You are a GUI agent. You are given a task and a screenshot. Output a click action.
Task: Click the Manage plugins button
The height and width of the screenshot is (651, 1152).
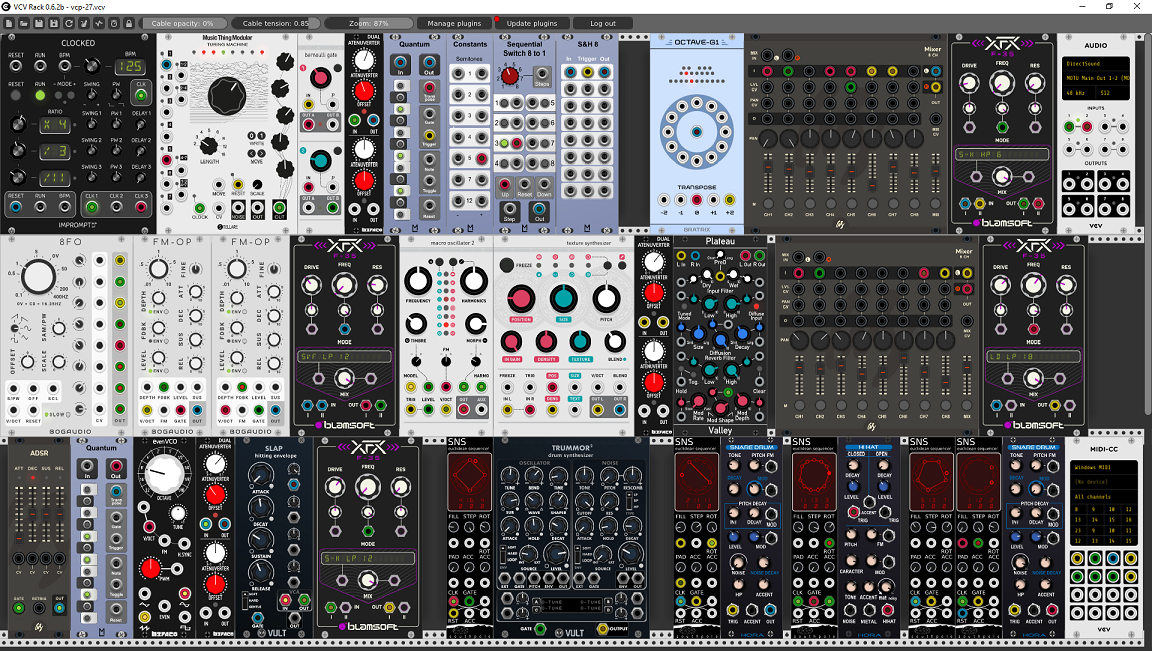pyautogui.click(x=454, y=24)
